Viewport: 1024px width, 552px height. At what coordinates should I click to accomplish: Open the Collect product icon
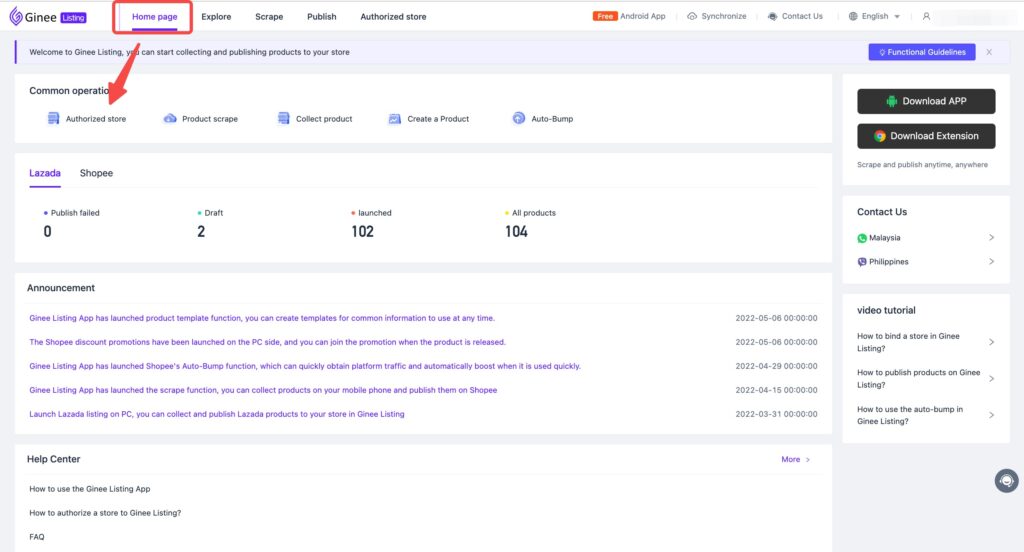click(284, 119)
